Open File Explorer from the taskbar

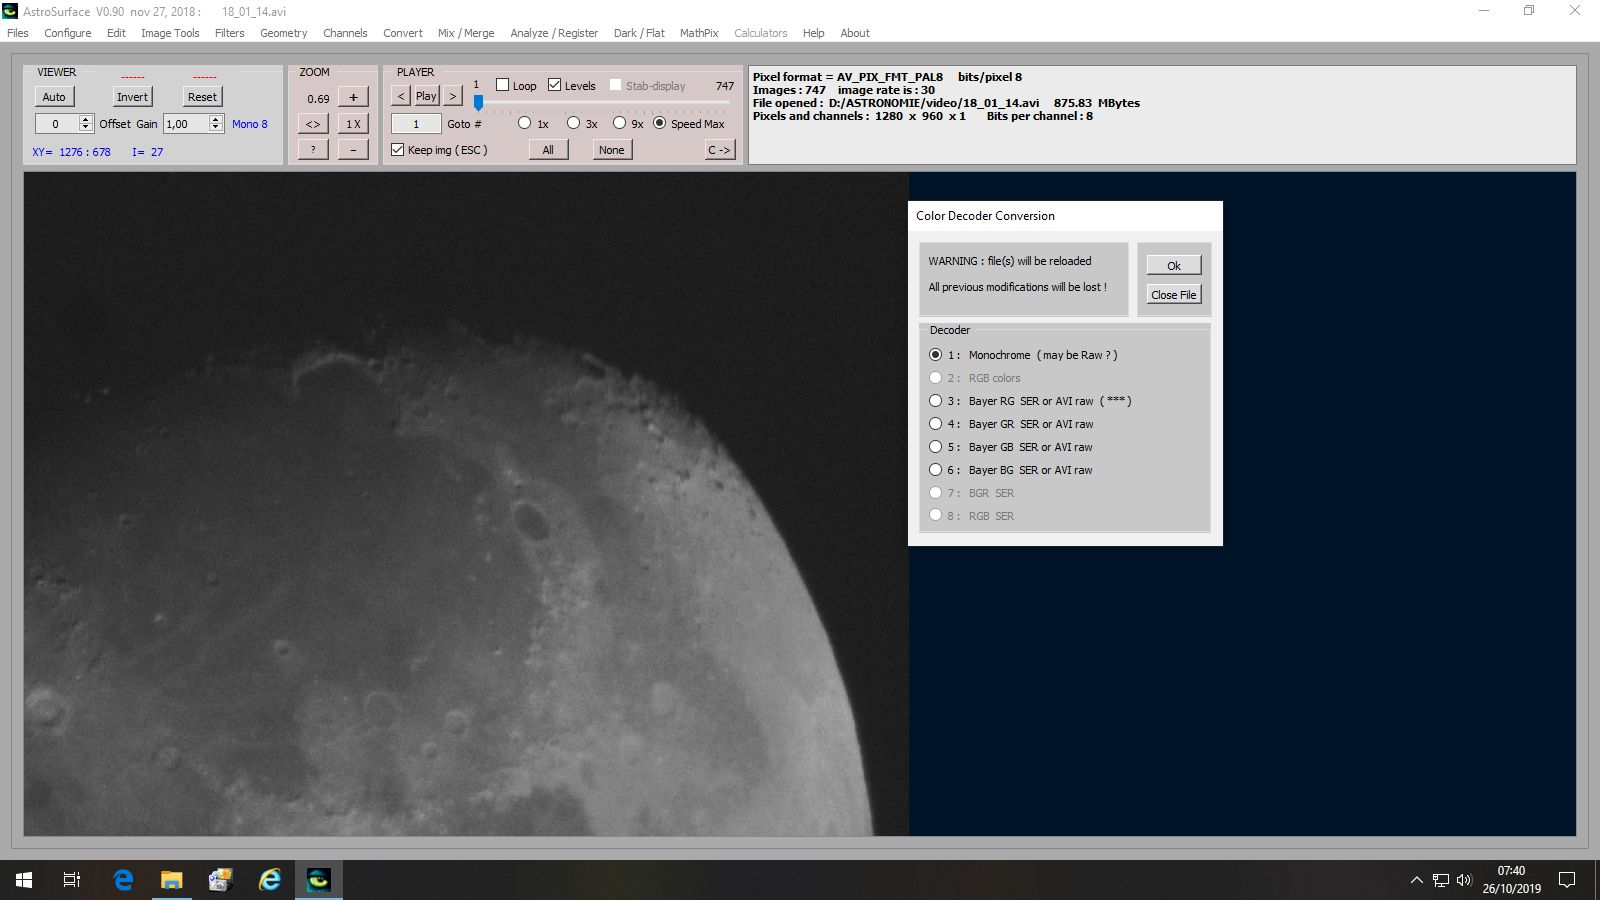pos(171,880)
